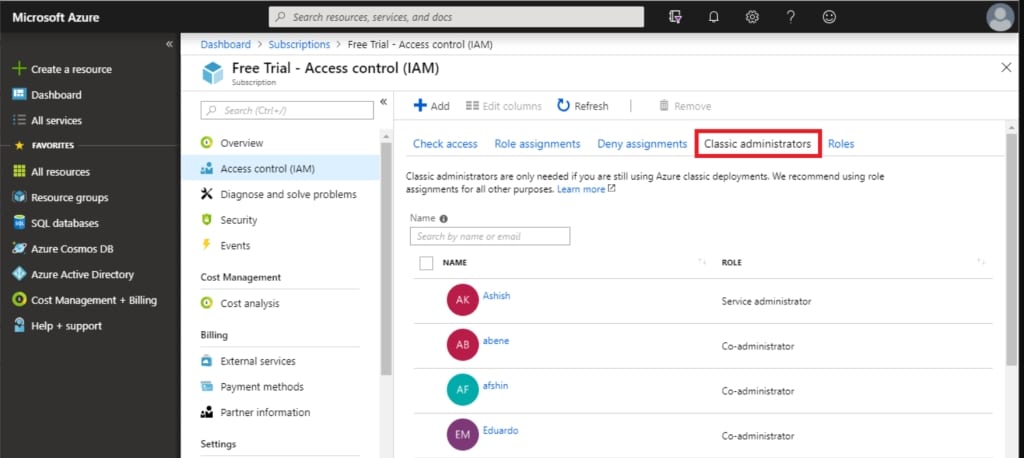This screenshot has height=458, width=1024.
Task: Click the Azure Active Directory icon
Action: click(19, 274)
